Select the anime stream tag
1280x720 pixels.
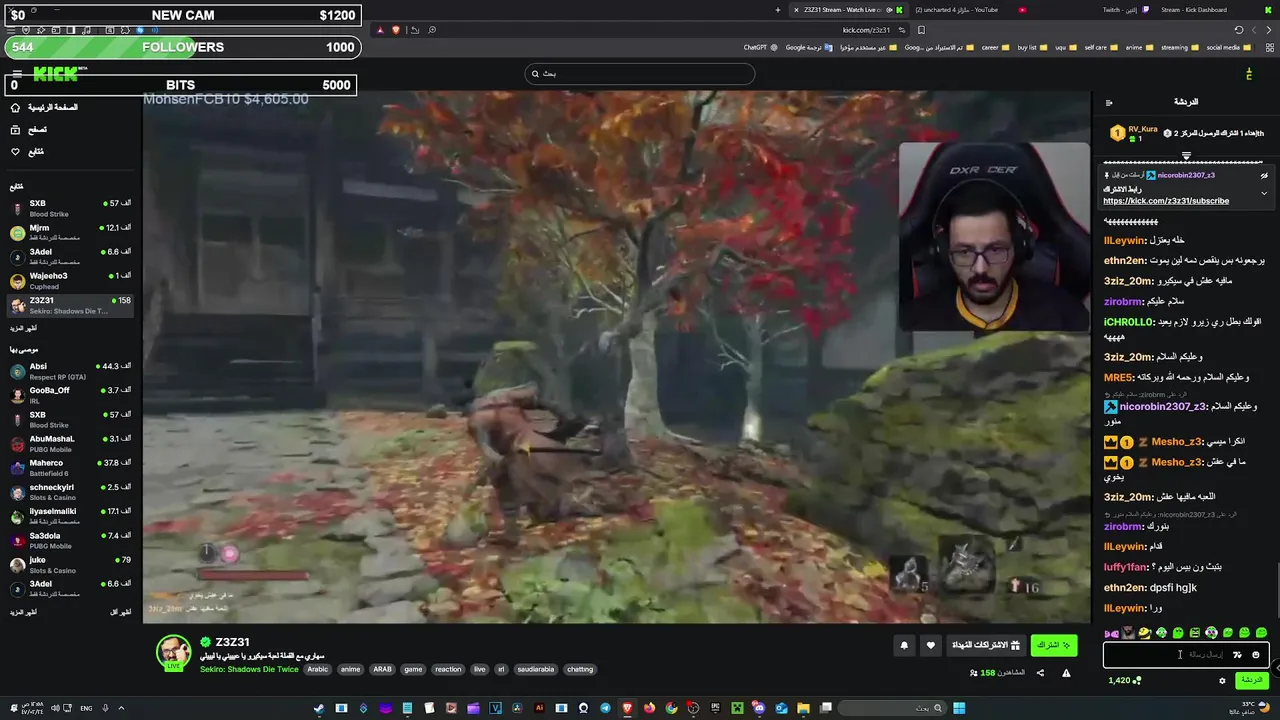coord(350,669)
